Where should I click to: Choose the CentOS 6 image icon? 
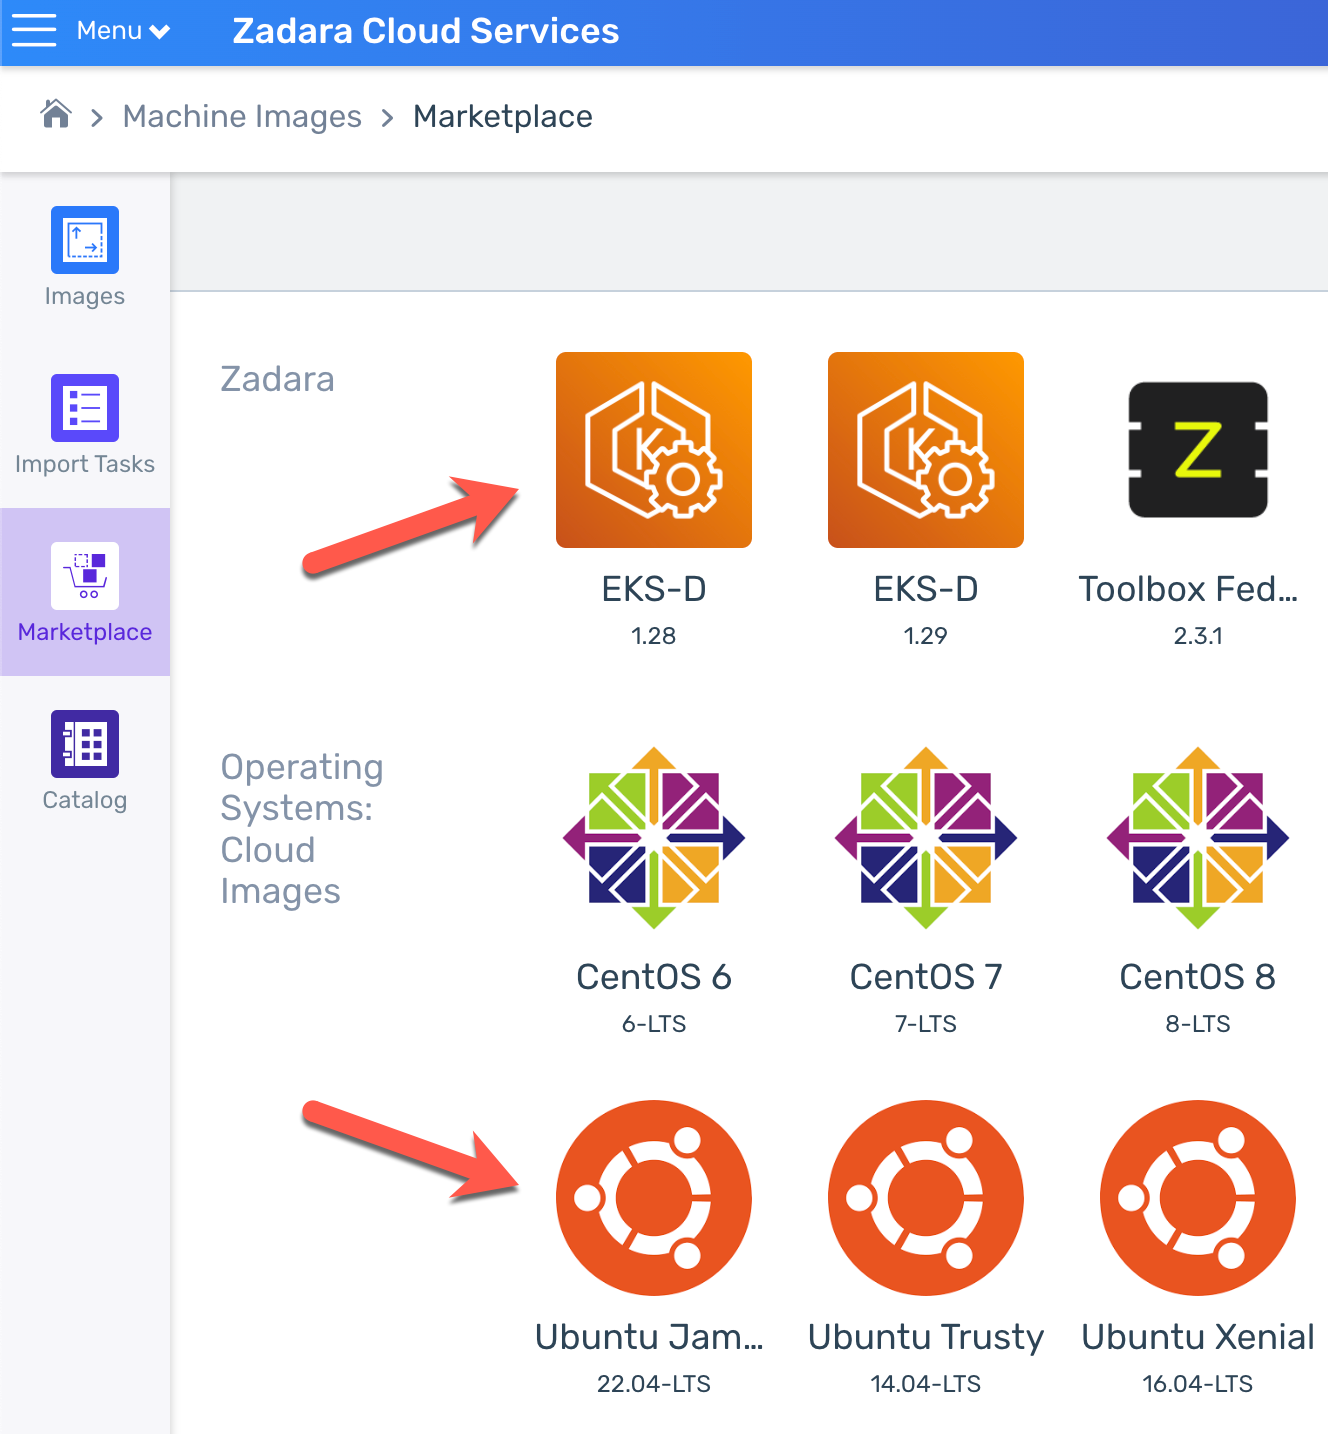(x=654, y=838)
